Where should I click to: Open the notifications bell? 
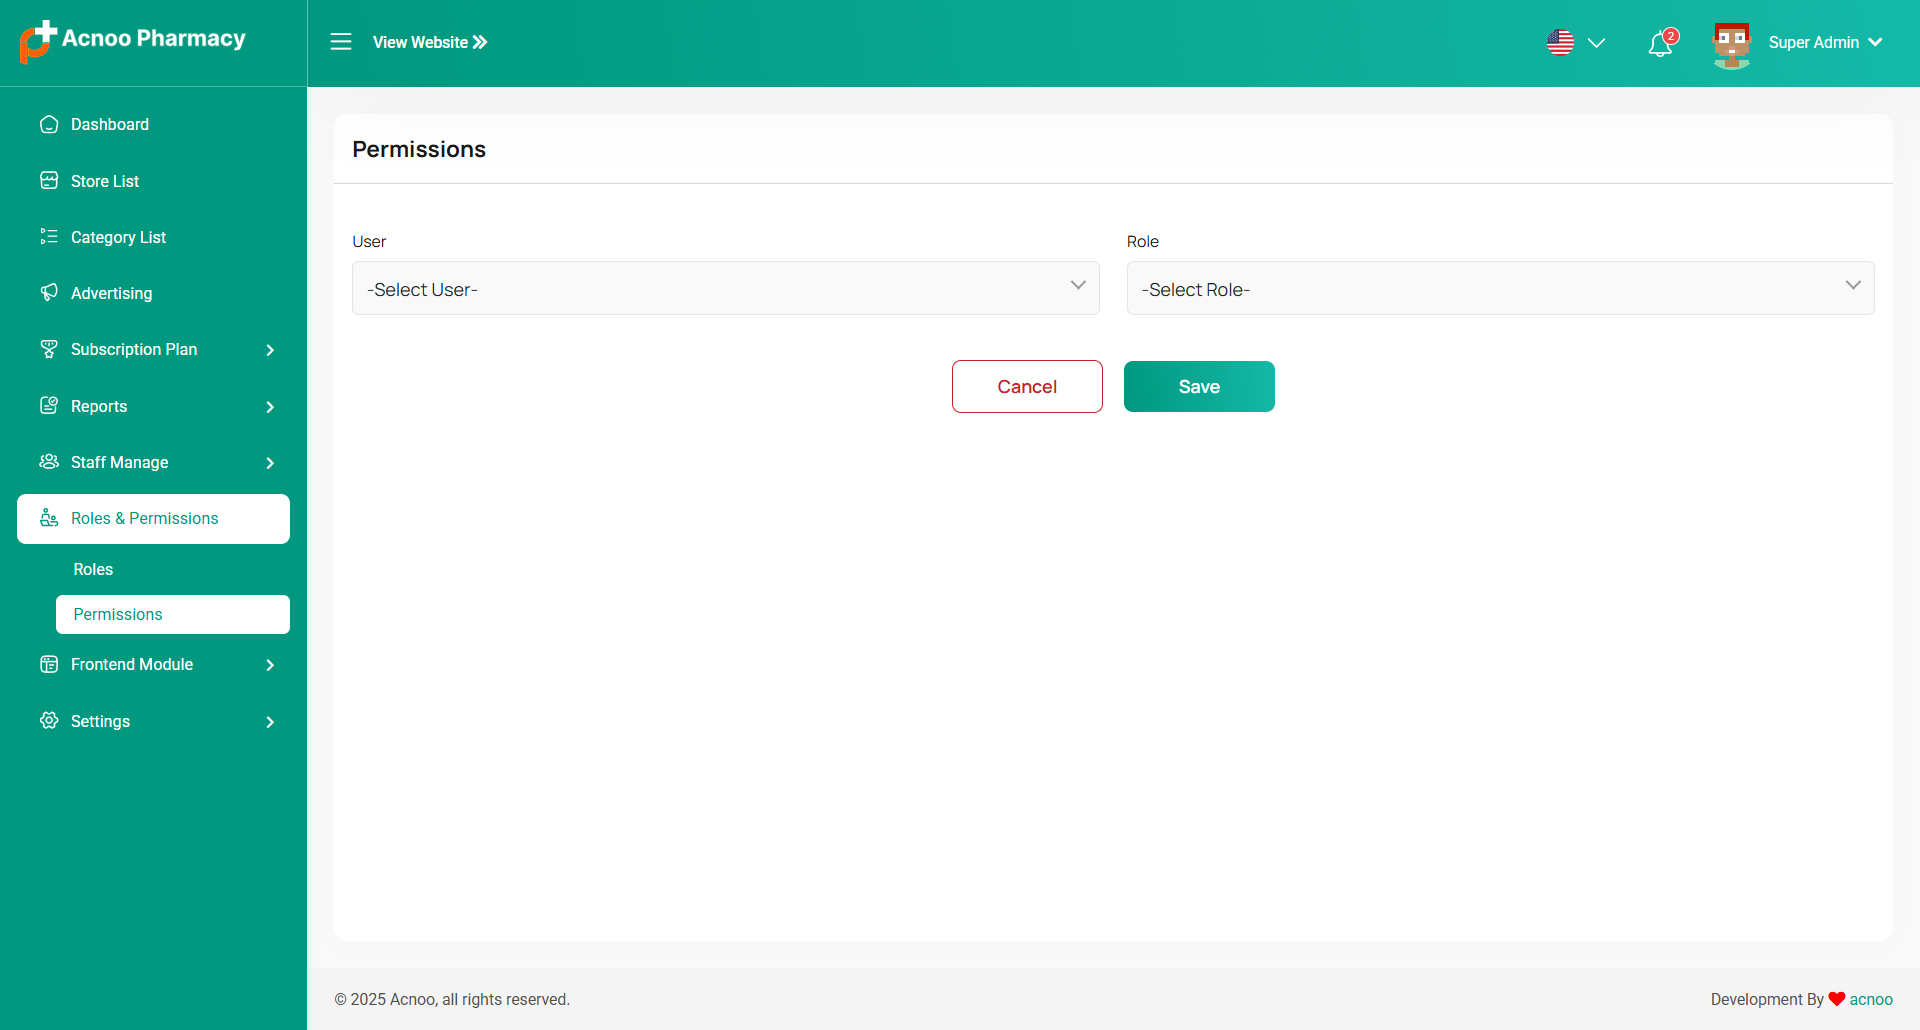[x=1660, y=44]
